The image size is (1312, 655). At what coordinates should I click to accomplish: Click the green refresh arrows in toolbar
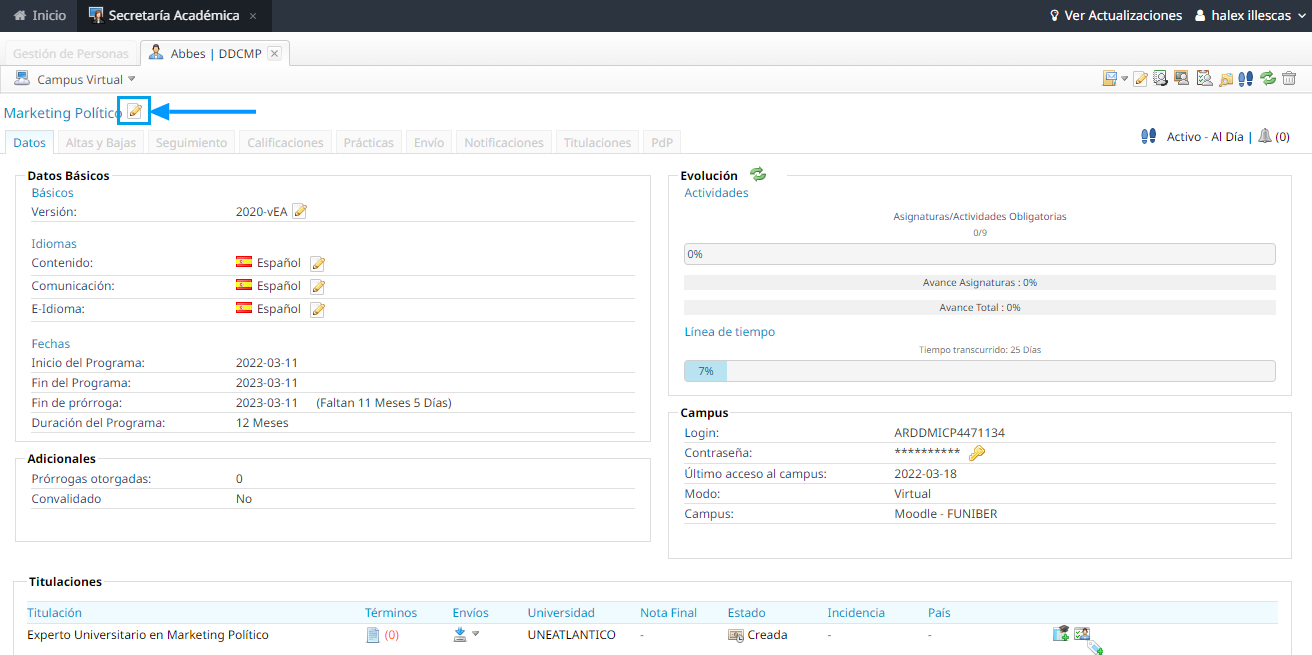point(1268,79)
